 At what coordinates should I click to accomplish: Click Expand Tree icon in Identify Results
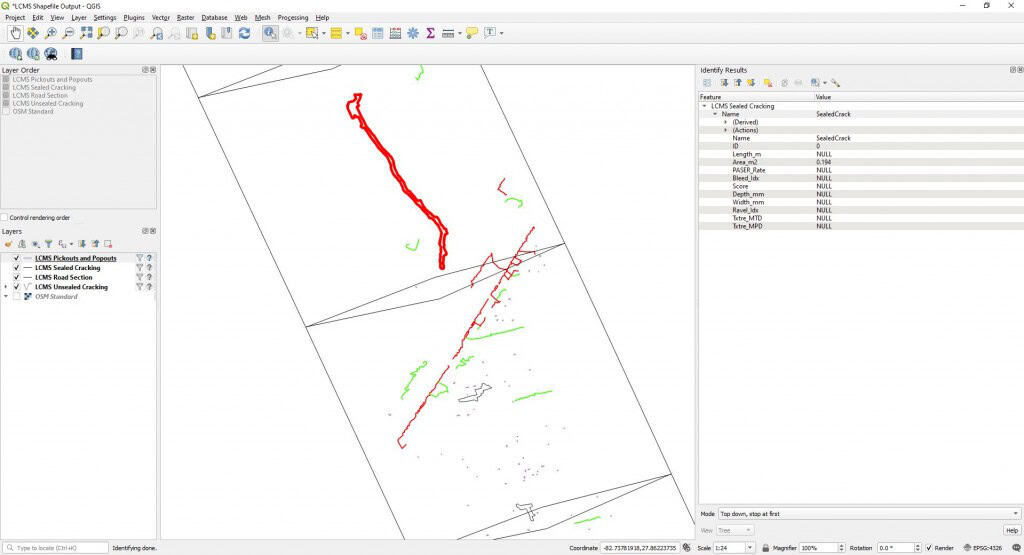point(724,83)
